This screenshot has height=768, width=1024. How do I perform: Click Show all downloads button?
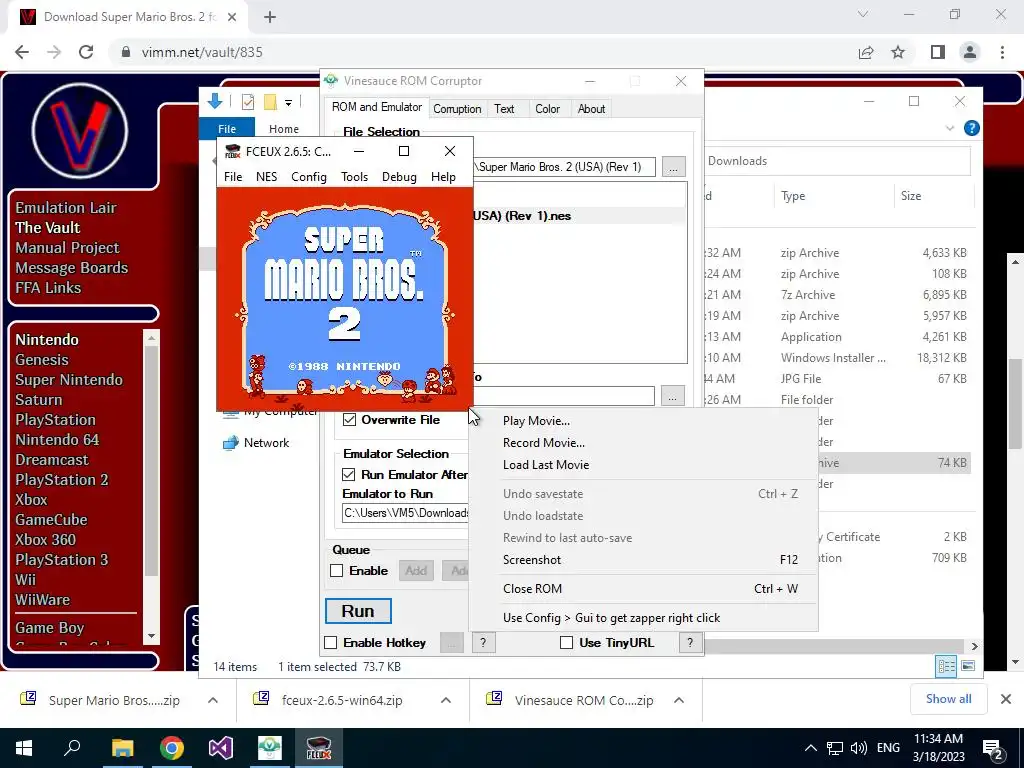coord(948,699)
